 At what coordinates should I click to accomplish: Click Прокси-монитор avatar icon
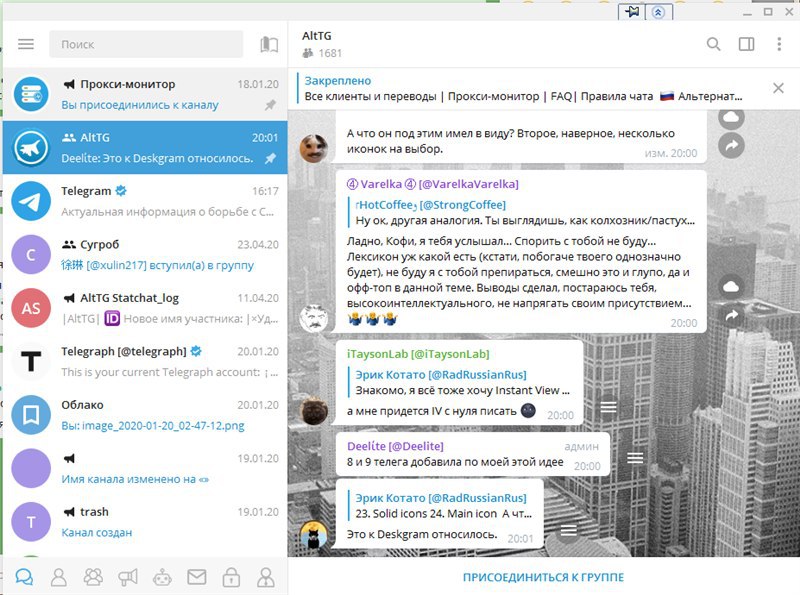[x=31, y=94]
